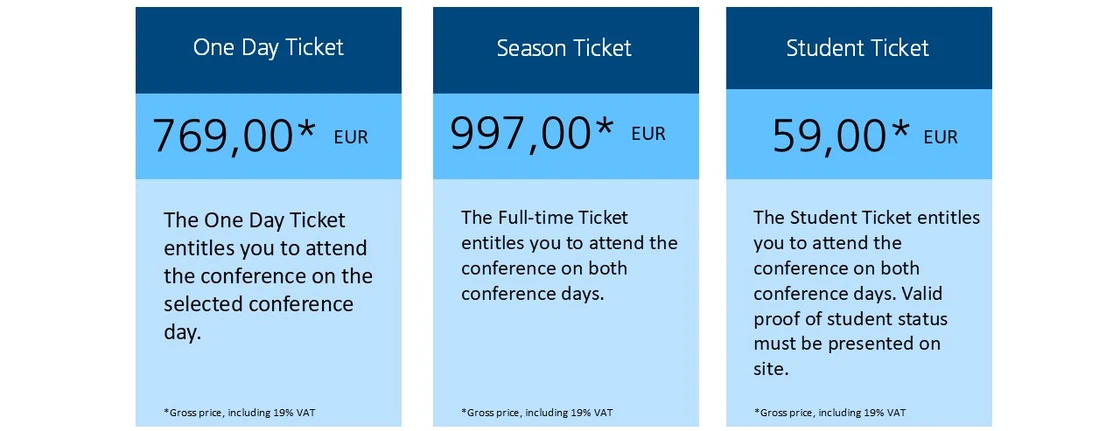Image resolution: width=1120 pixels, height=431 pixels.
Task: Click the 769,00 price figure
Action: (224, 136)
